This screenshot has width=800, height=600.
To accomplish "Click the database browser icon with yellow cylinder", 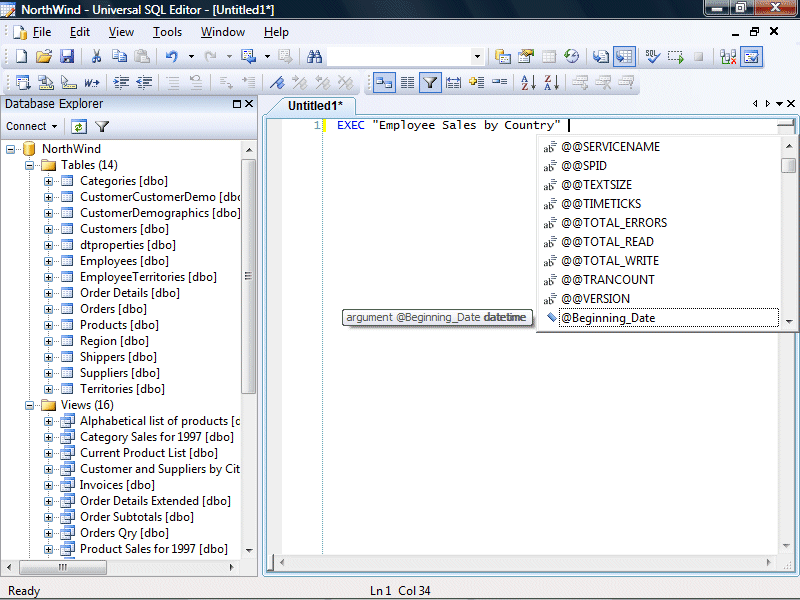I will [x=503, y=56].
